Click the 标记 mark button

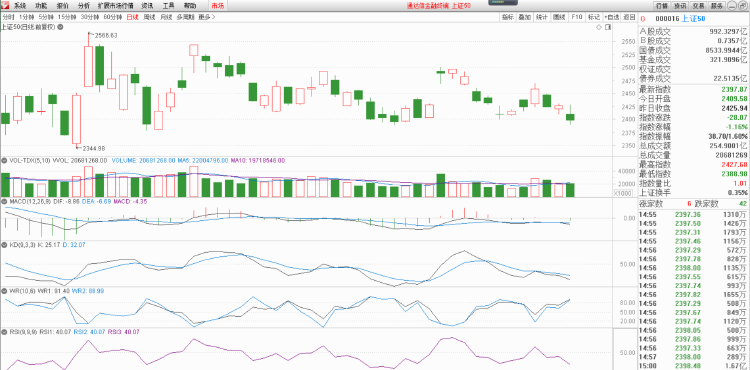594,17
